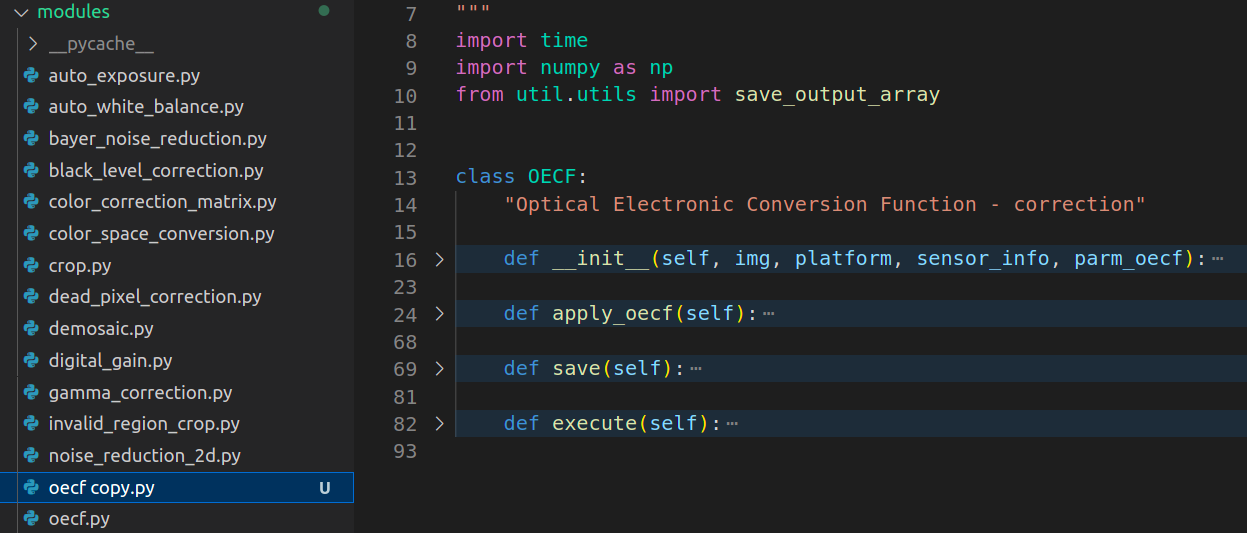
Task: Expand the folded save method
Action: pyautogui.click(x=439, y=369)
